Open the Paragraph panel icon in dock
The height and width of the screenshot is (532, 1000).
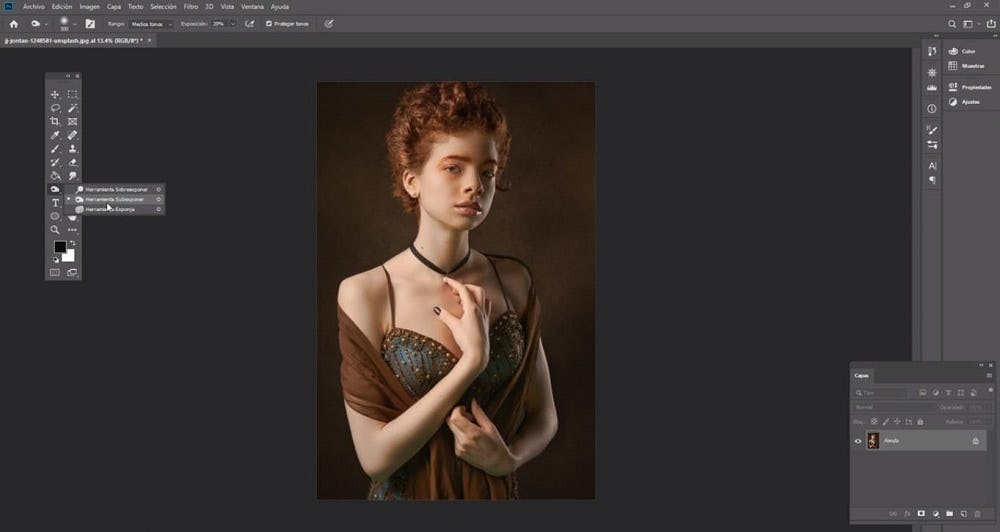tap(932, 181)
